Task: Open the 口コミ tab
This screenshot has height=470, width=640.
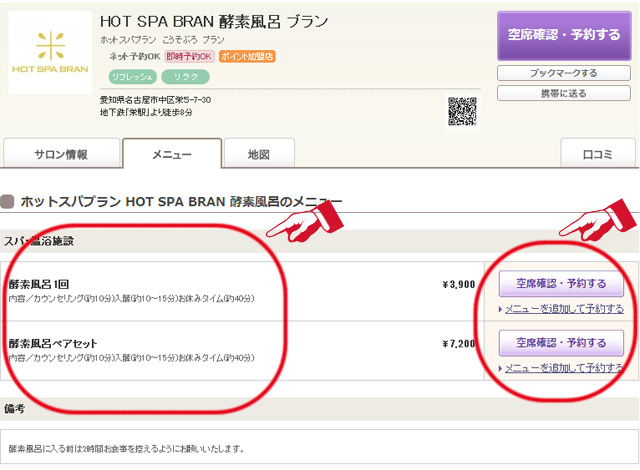Action: (598, 154)
